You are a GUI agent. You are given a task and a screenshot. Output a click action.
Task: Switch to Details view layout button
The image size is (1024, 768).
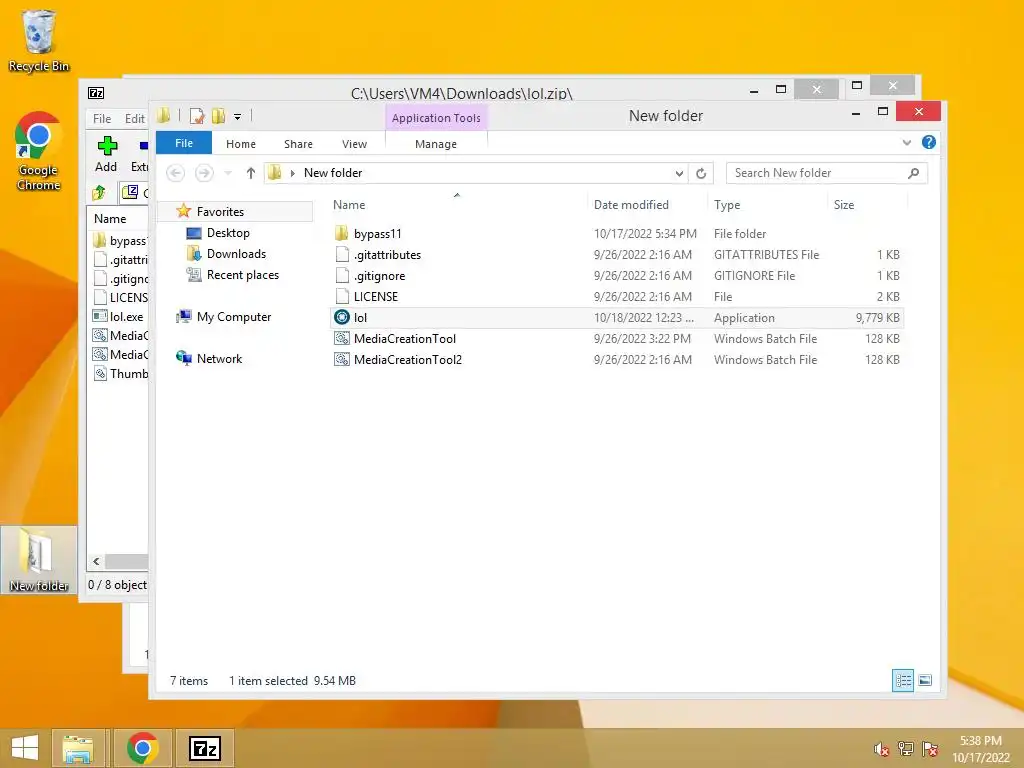[903, 680]
